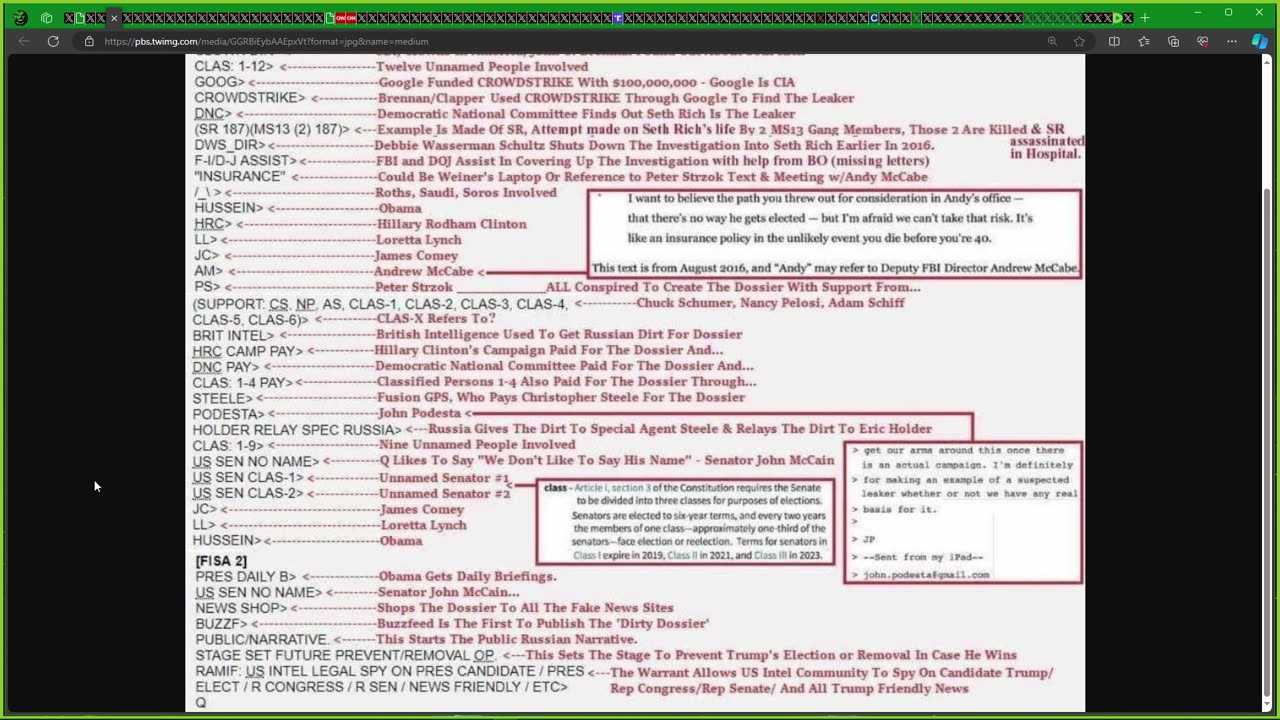Refresh the current page
This screenshot has width=1280, height=720.
tap(53, 41)
